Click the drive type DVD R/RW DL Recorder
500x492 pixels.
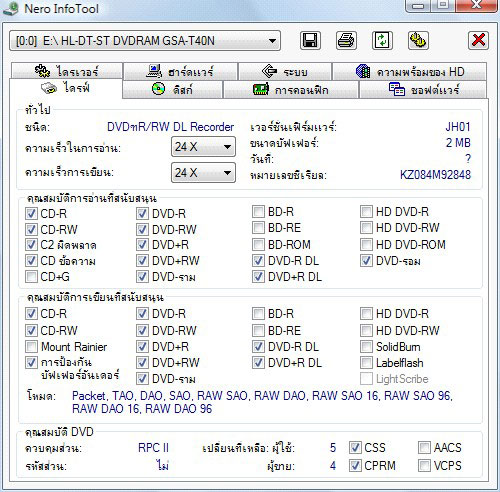coord(171,127)
